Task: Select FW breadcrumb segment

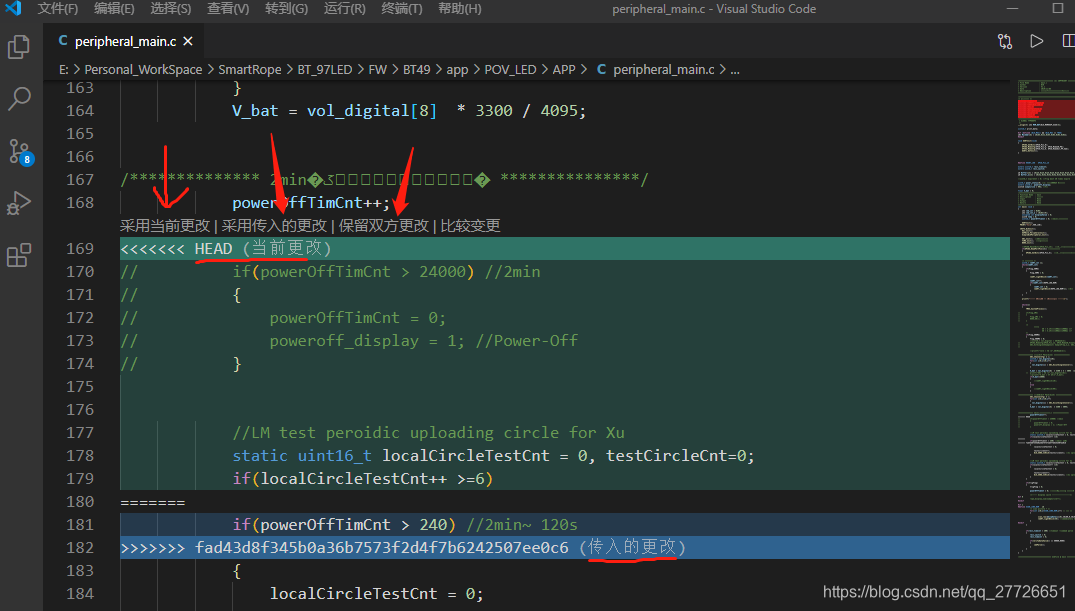Action: [x=377, y=70]
